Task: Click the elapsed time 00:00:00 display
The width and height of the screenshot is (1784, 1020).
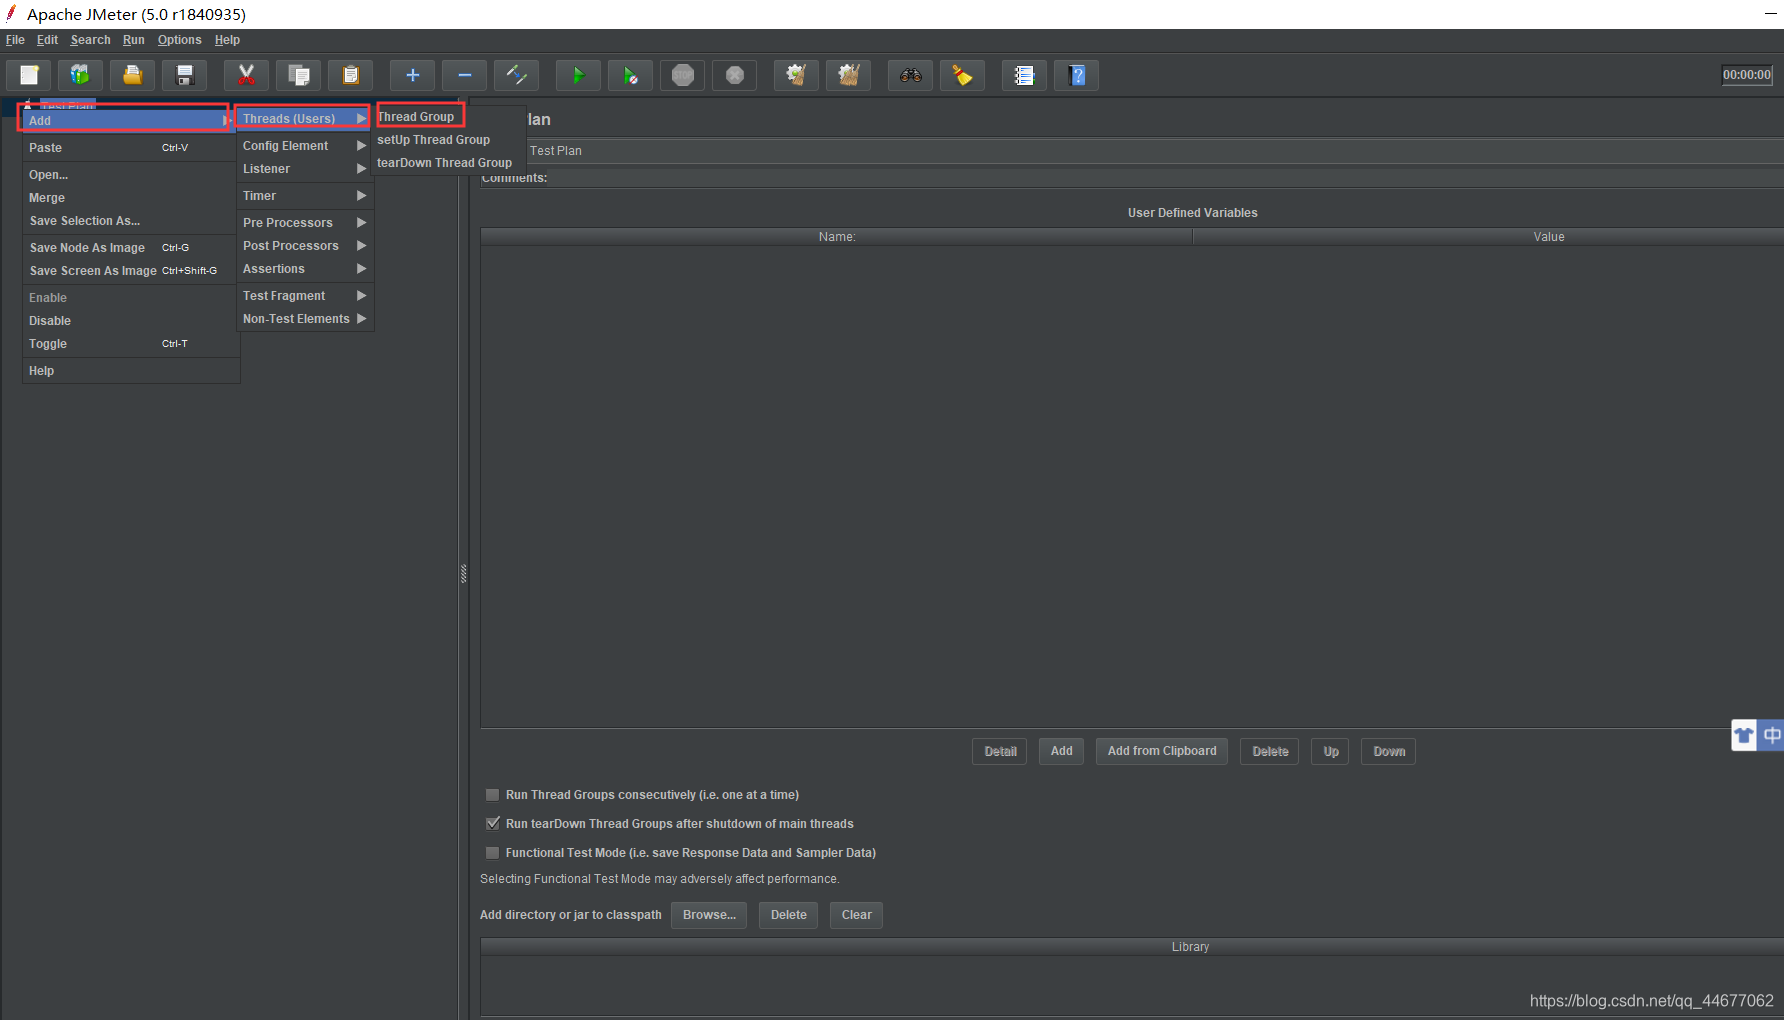Action: pos(1746,75)
